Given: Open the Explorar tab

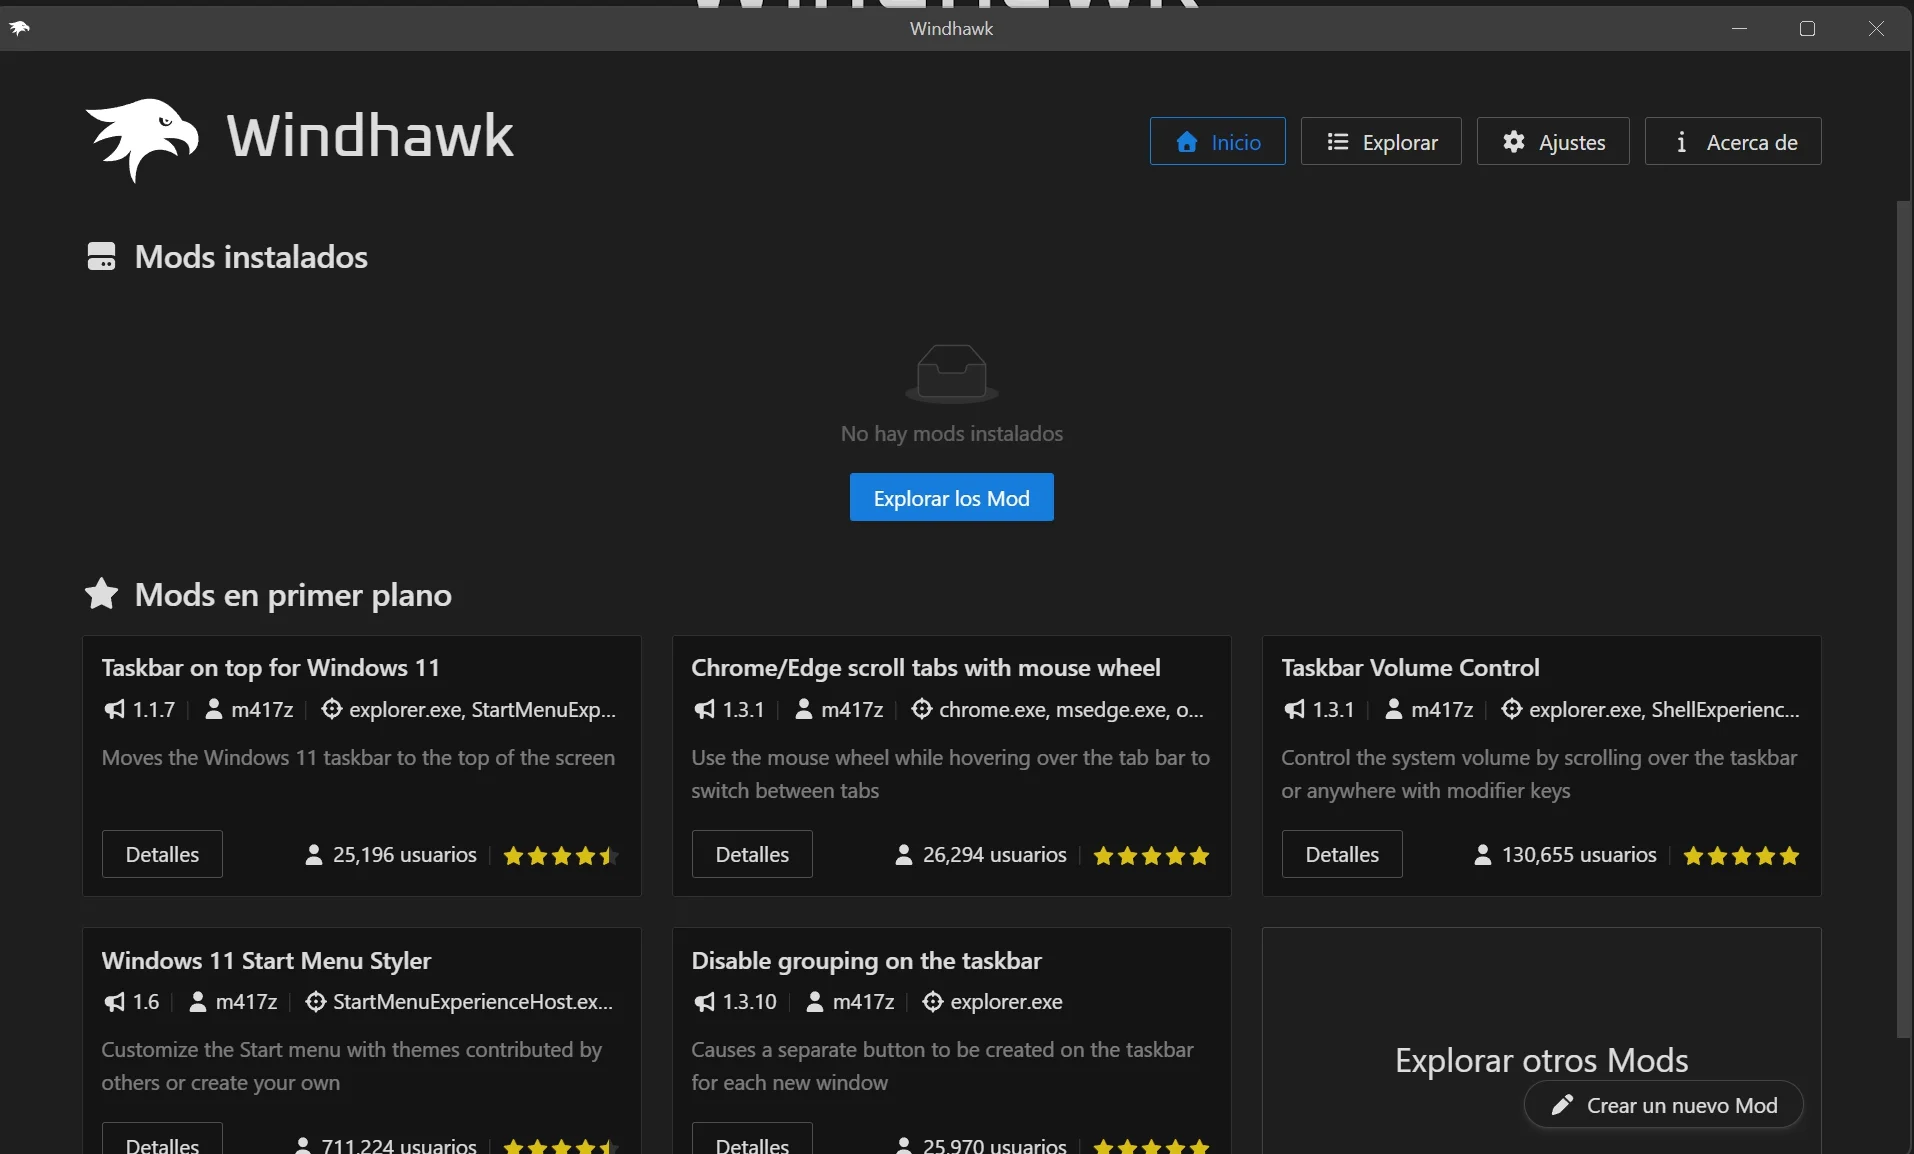Looking at the screenshot, I should coord(1381,141).
